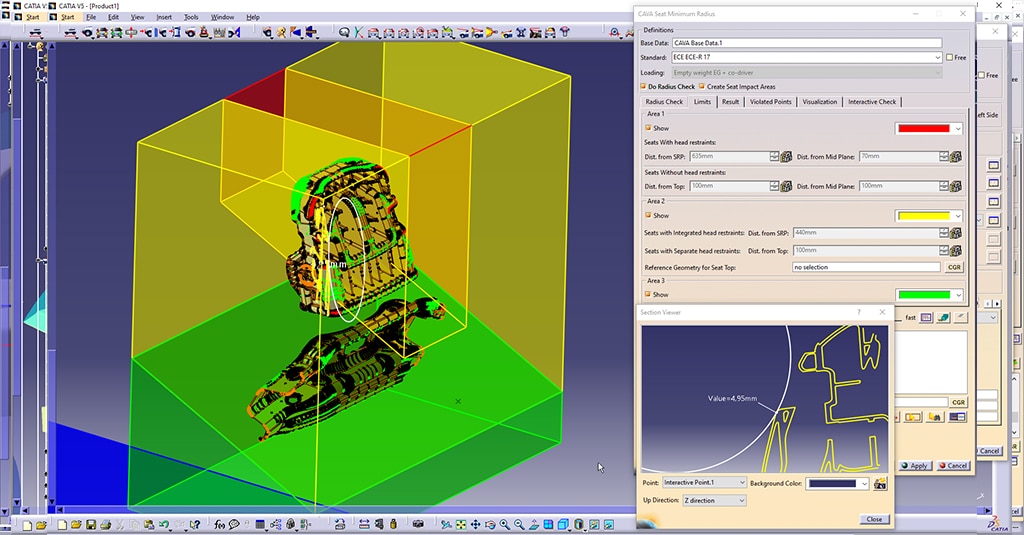Switch to the Interactive Check tab

[x=872, y=102]
